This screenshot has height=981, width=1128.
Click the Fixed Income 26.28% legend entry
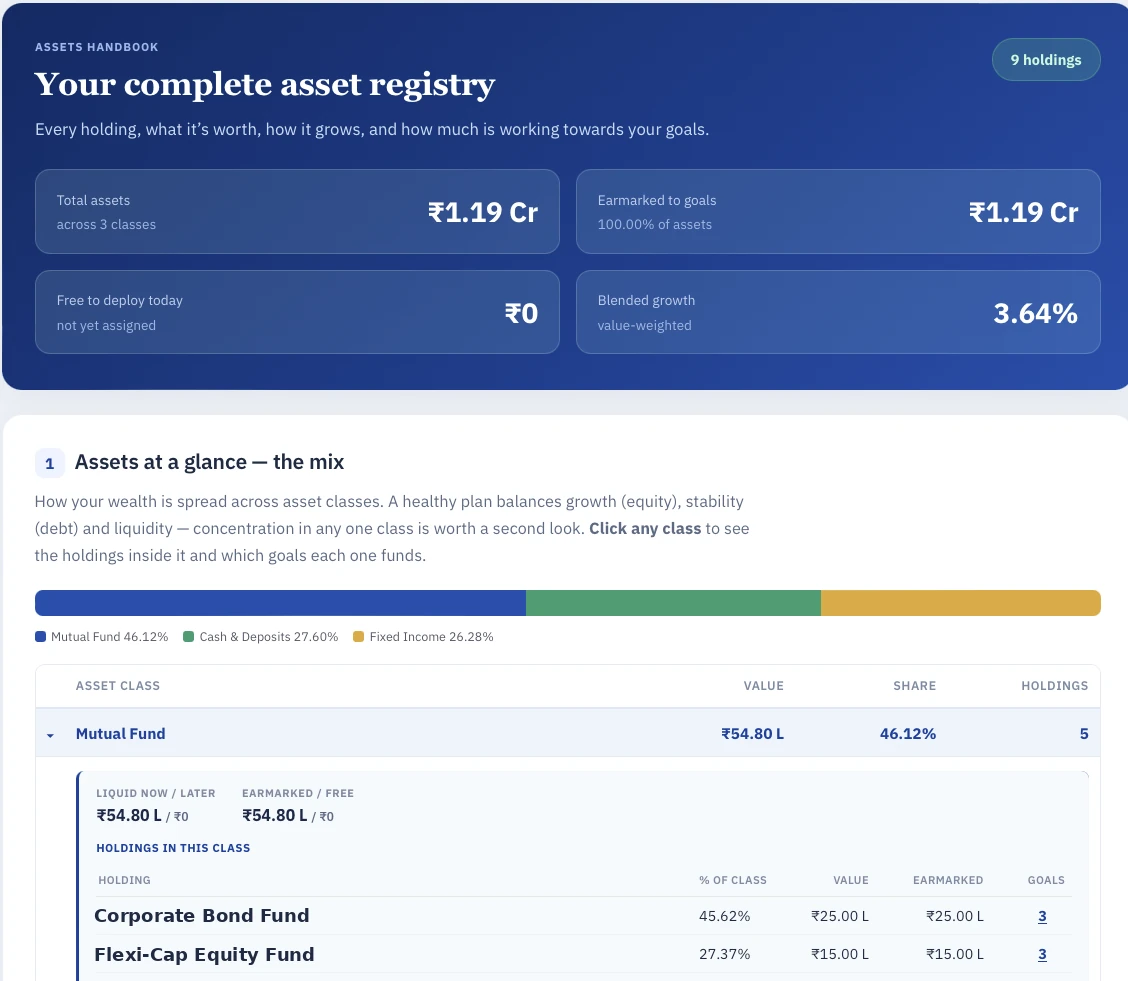point(423,636)
